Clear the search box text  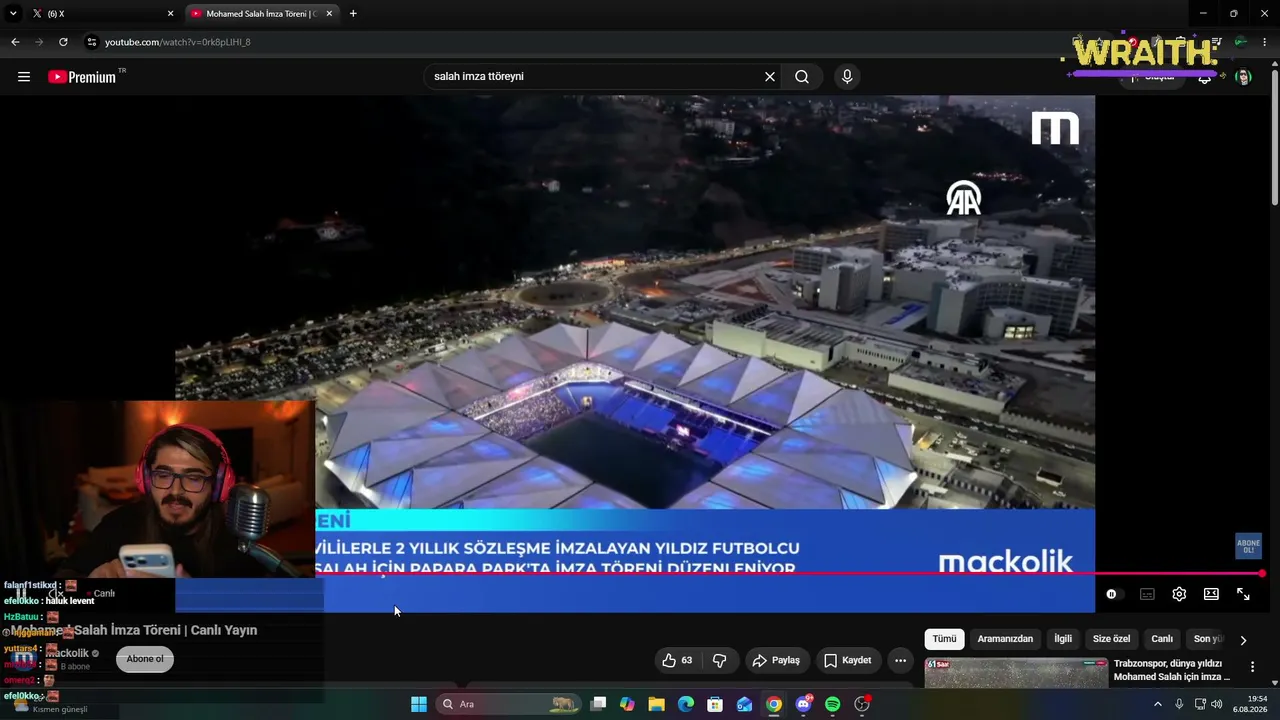770,77
